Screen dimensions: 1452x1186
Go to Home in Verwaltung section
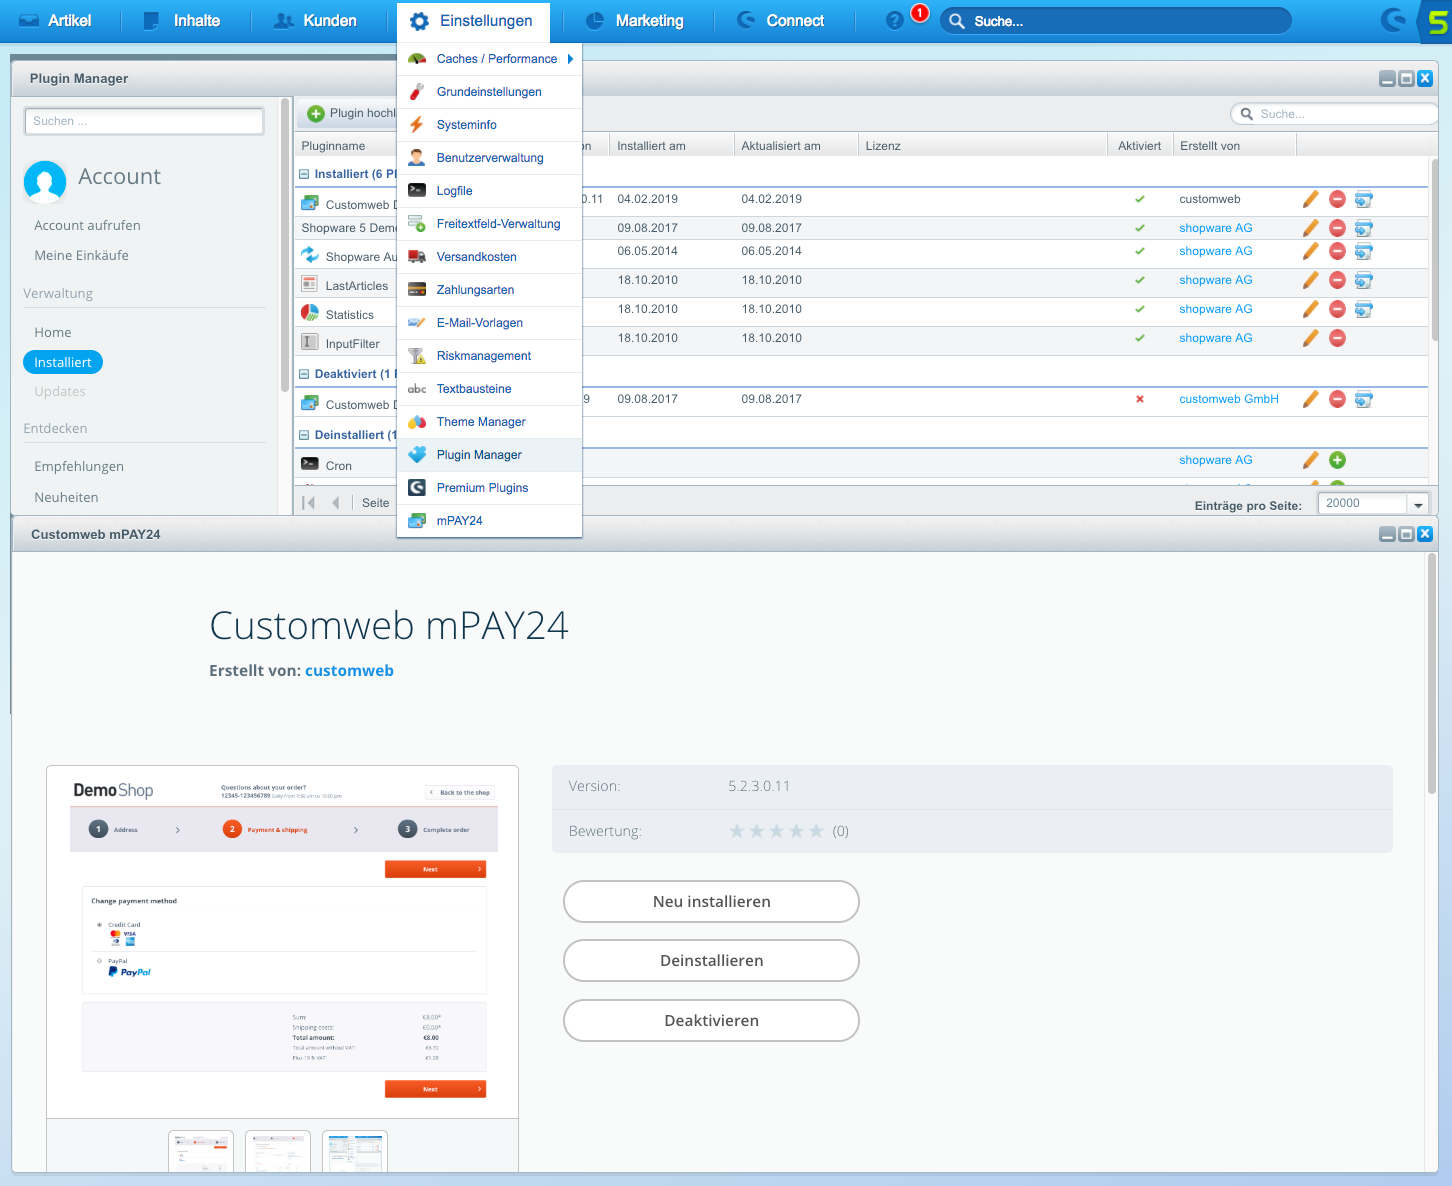tap(53, 332)
